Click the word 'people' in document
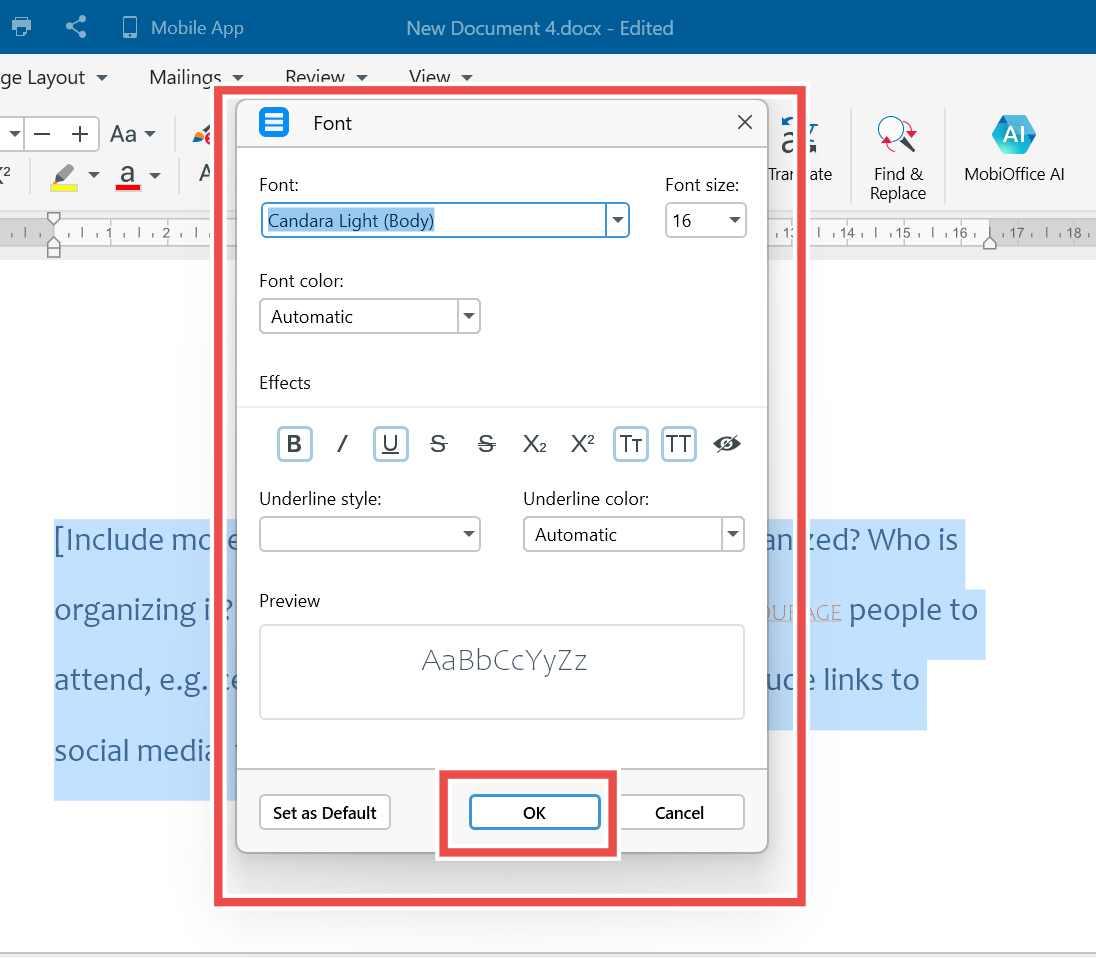 tap(894, 610)
